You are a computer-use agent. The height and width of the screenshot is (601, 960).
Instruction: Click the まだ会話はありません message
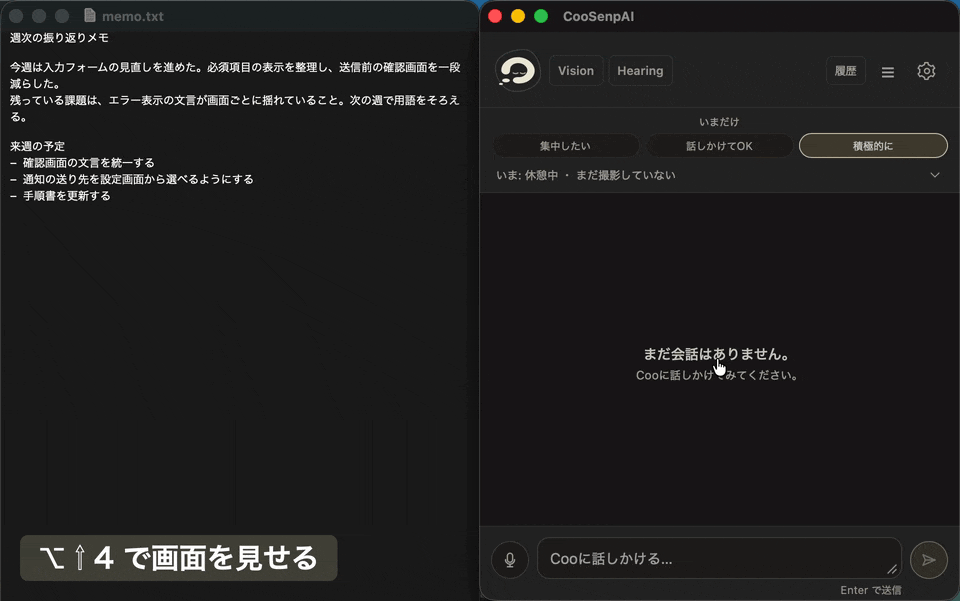[716, 354]
